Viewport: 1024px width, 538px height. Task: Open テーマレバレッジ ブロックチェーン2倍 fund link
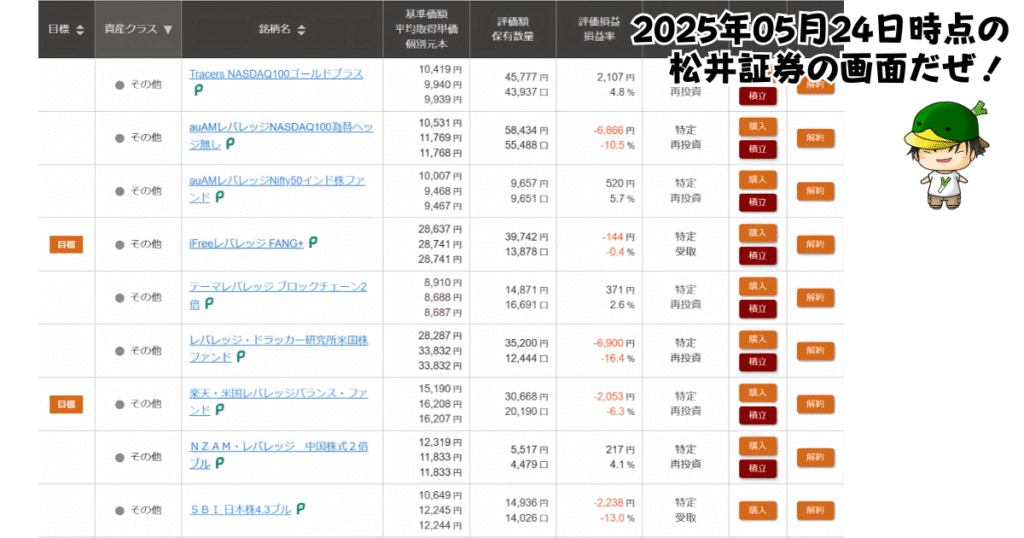pos(278,295)
